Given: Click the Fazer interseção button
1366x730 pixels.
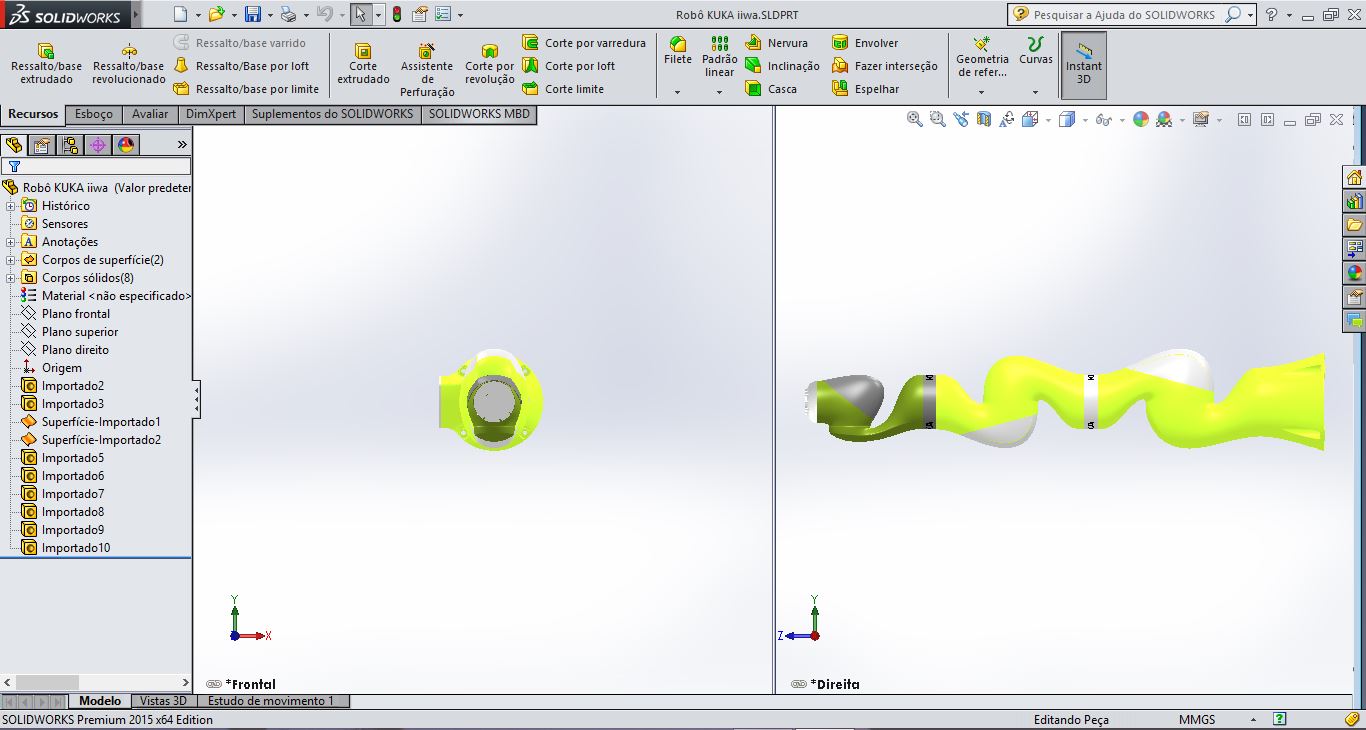Looking at the screenshot, I should (x=885, y=66).
